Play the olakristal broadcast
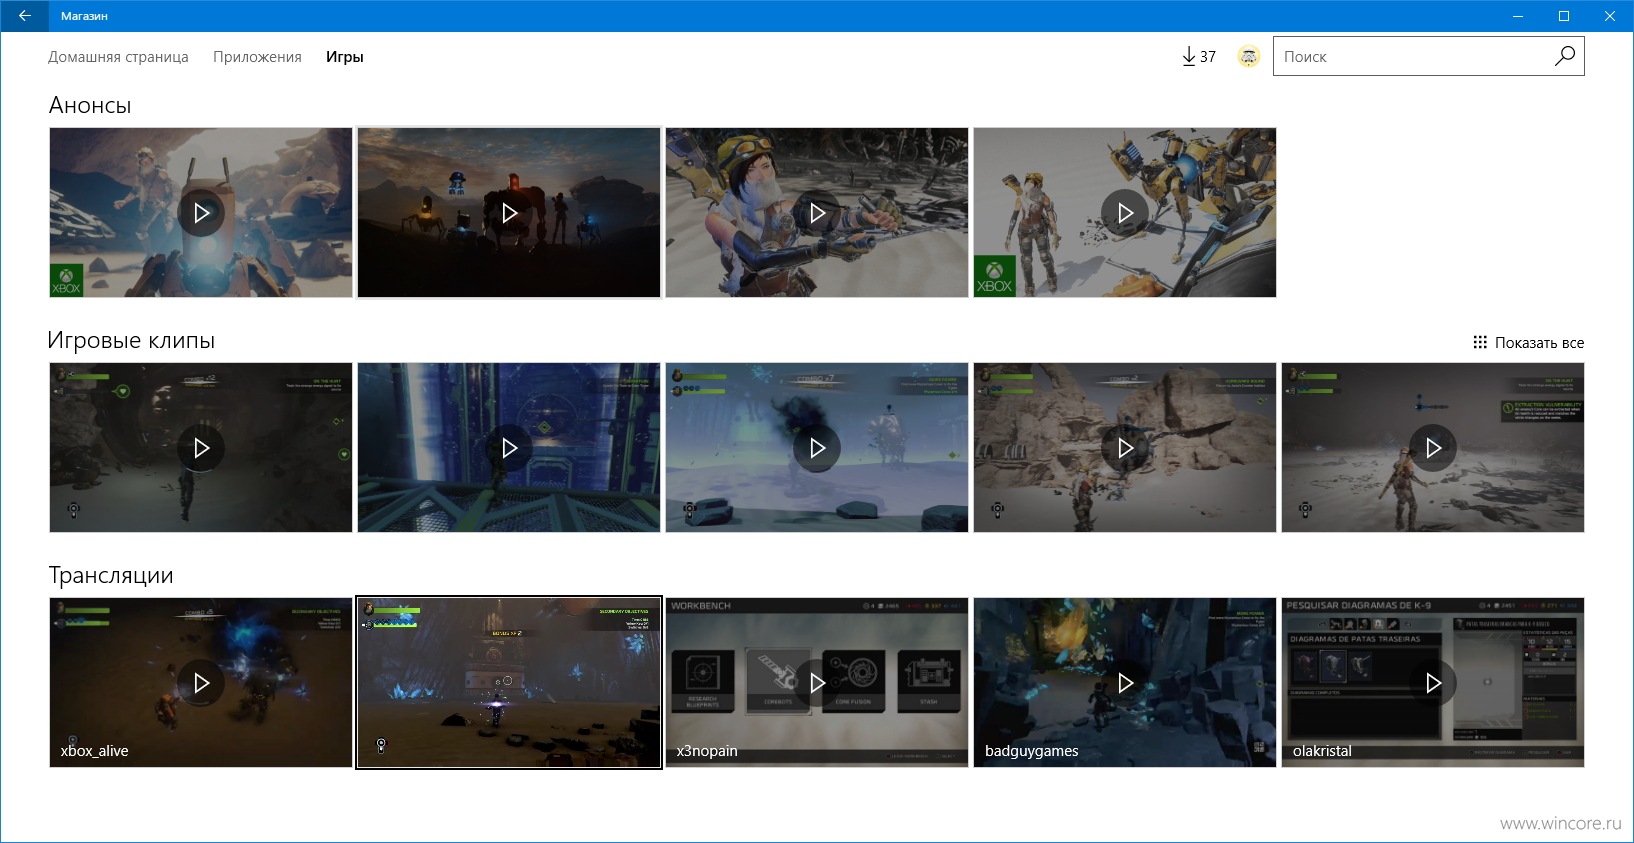The height and width of the screenshot is (843, 1634). tap(1433, 683)
